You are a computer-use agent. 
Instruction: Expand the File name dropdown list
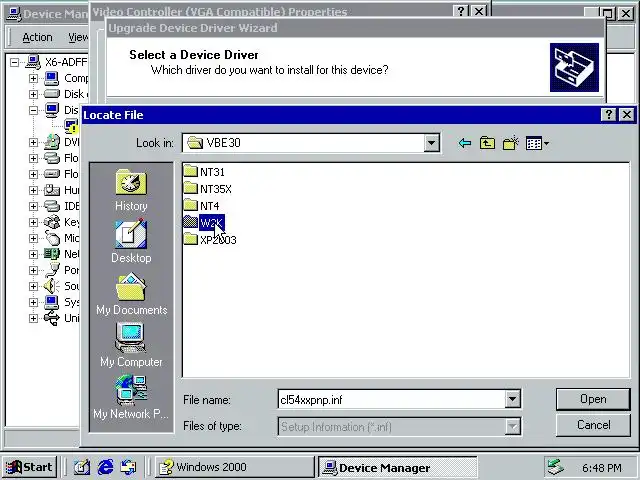tap(512, 399)
